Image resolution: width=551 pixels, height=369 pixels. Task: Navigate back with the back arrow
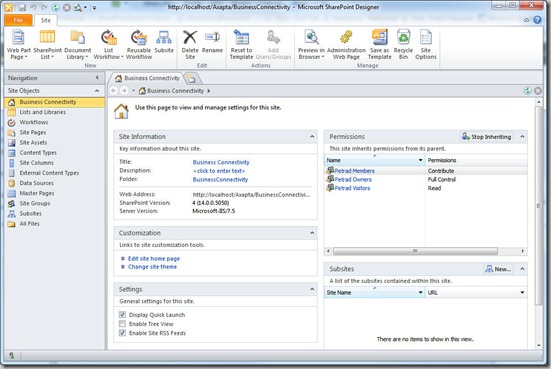click(114, 91)
